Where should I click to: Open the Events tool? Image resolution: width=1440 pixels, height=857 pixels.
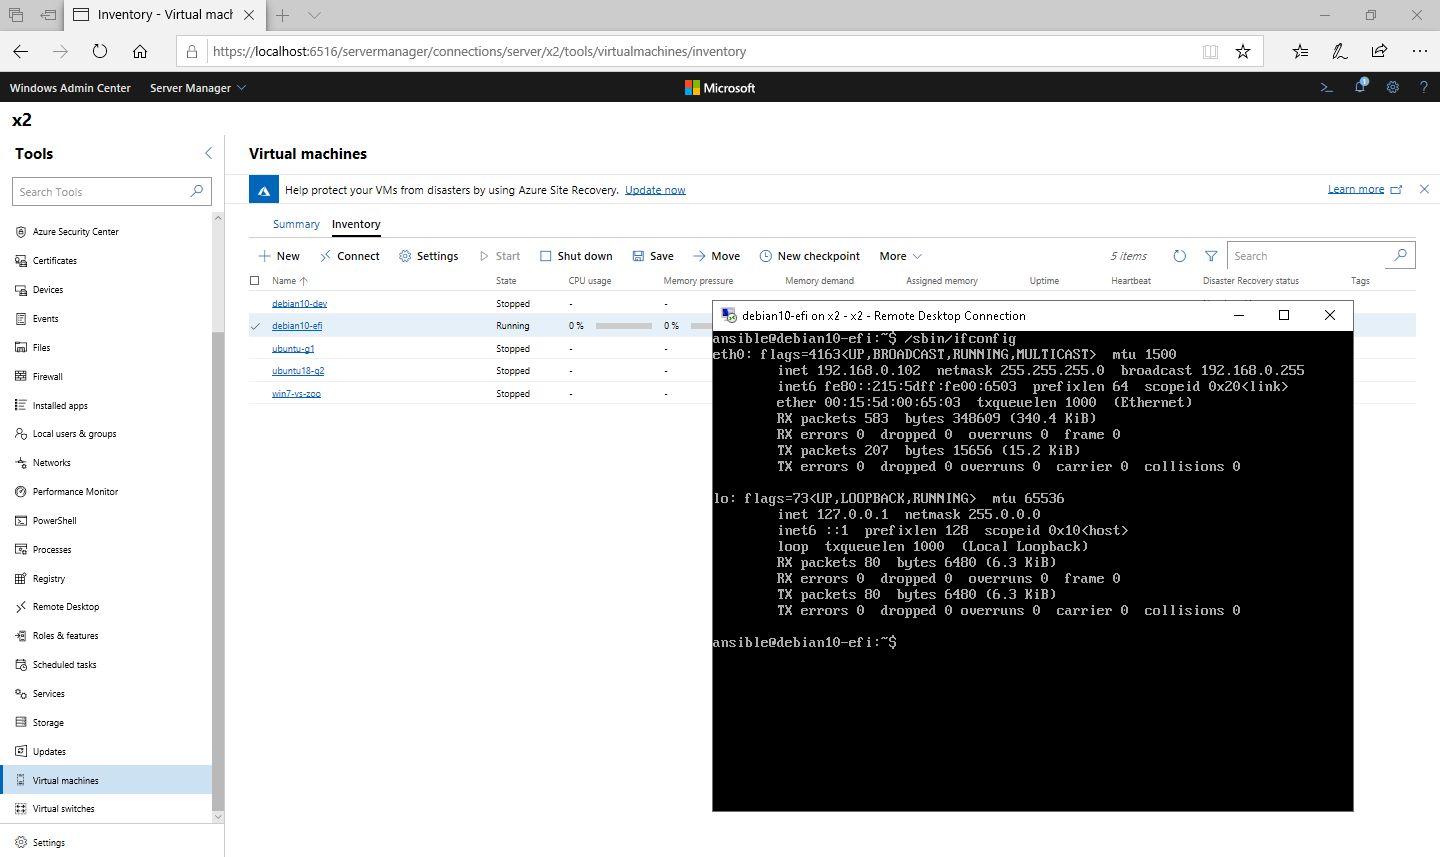tap(45, 319)
